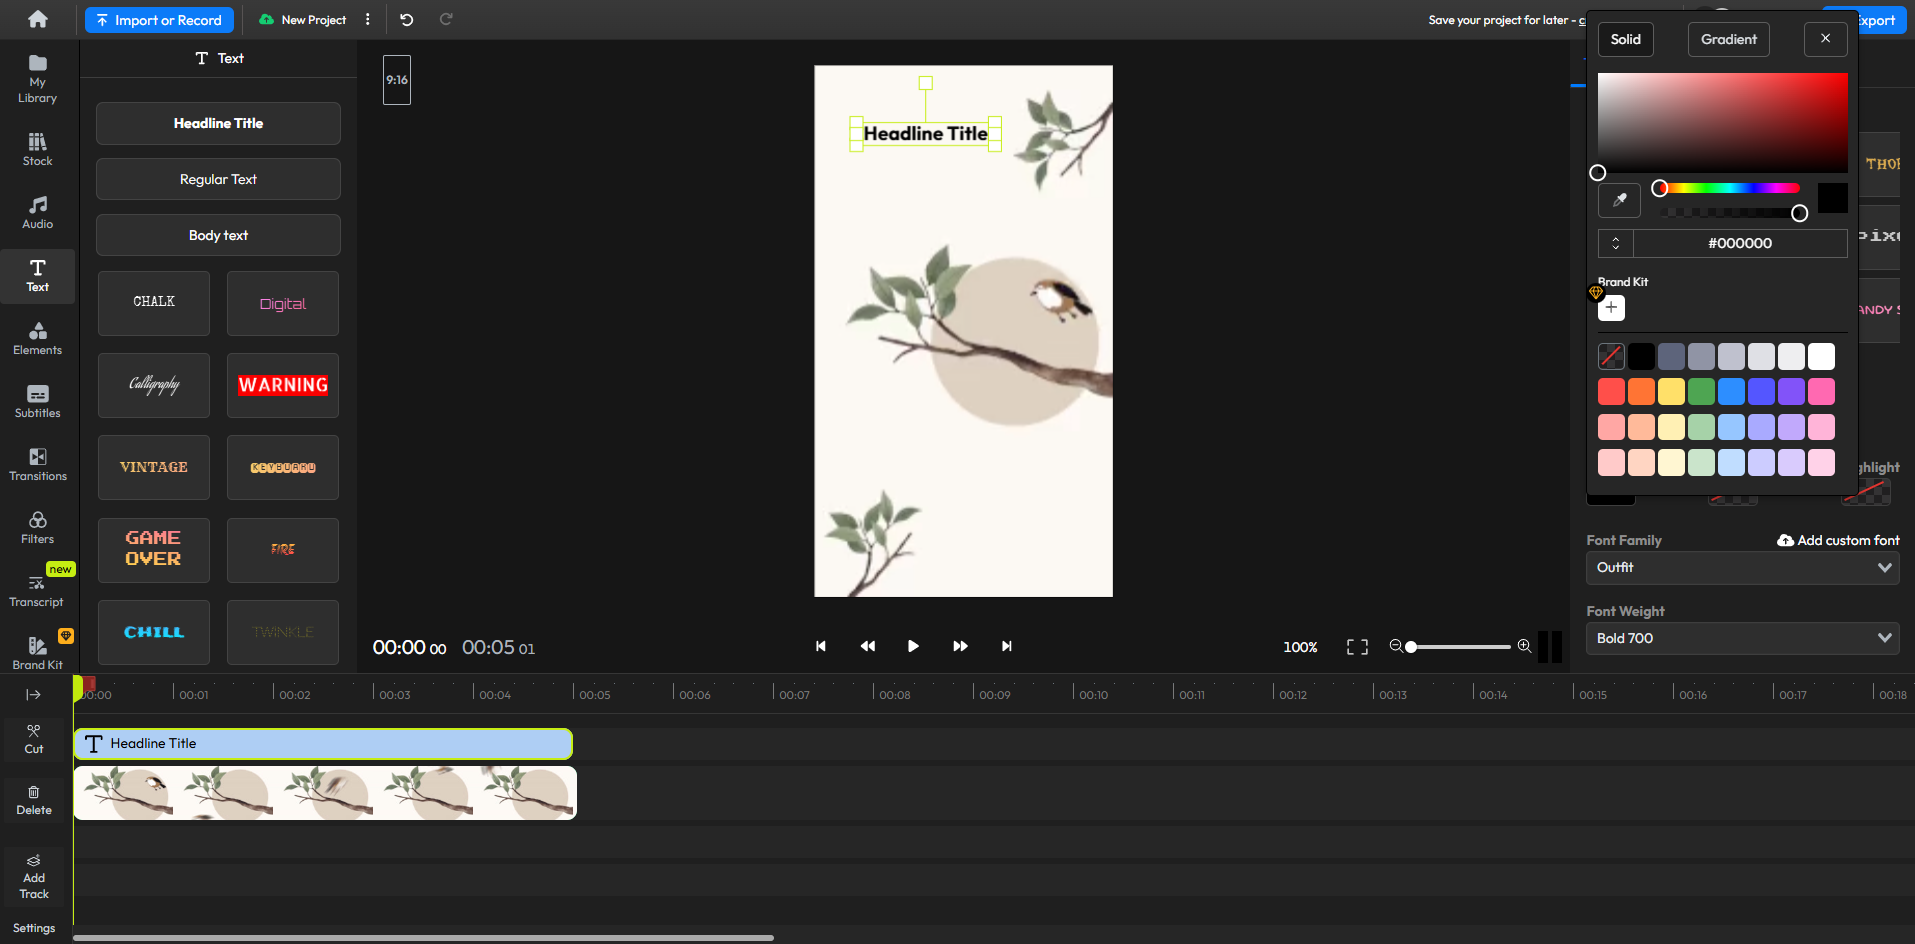Open the Subtitles panel
Image resolution: width=1915 pixels, height=944 pixels.
click(37, 400)
